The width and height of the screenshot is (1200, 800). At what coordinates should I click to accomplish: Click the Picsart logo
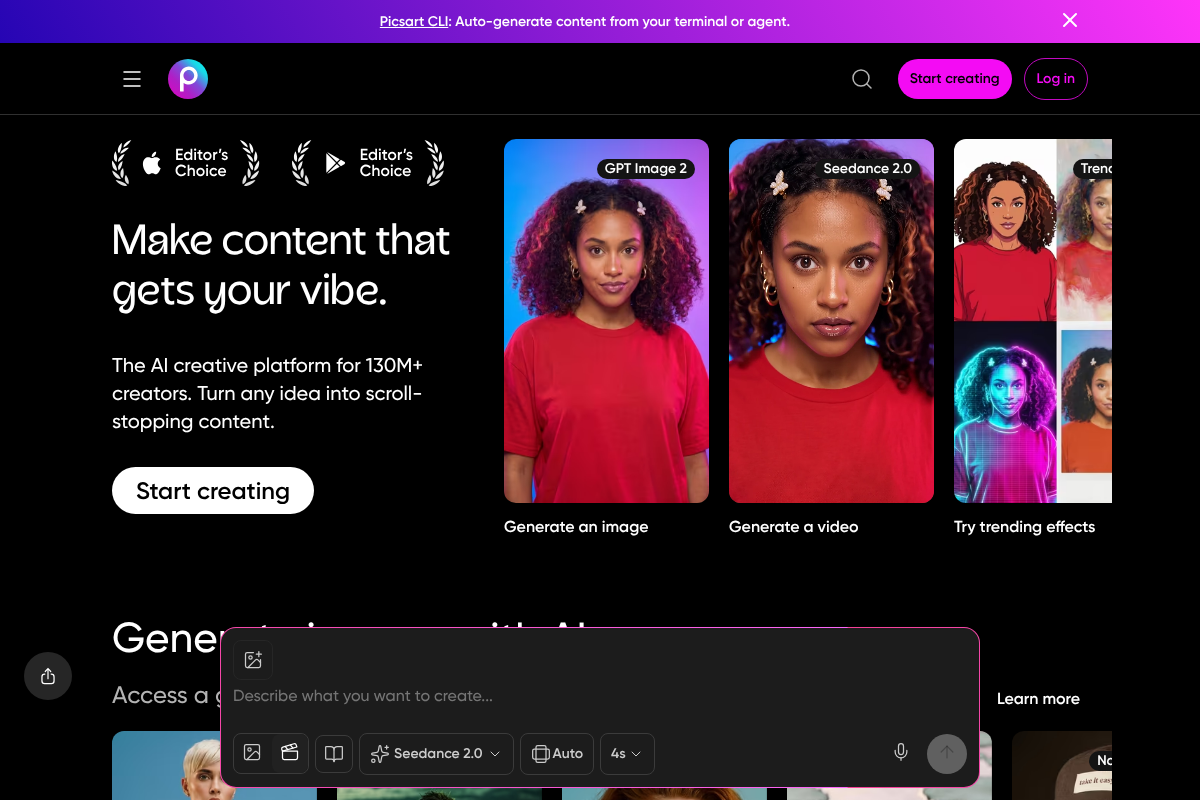pyautogui.click(x=188, y=79)
